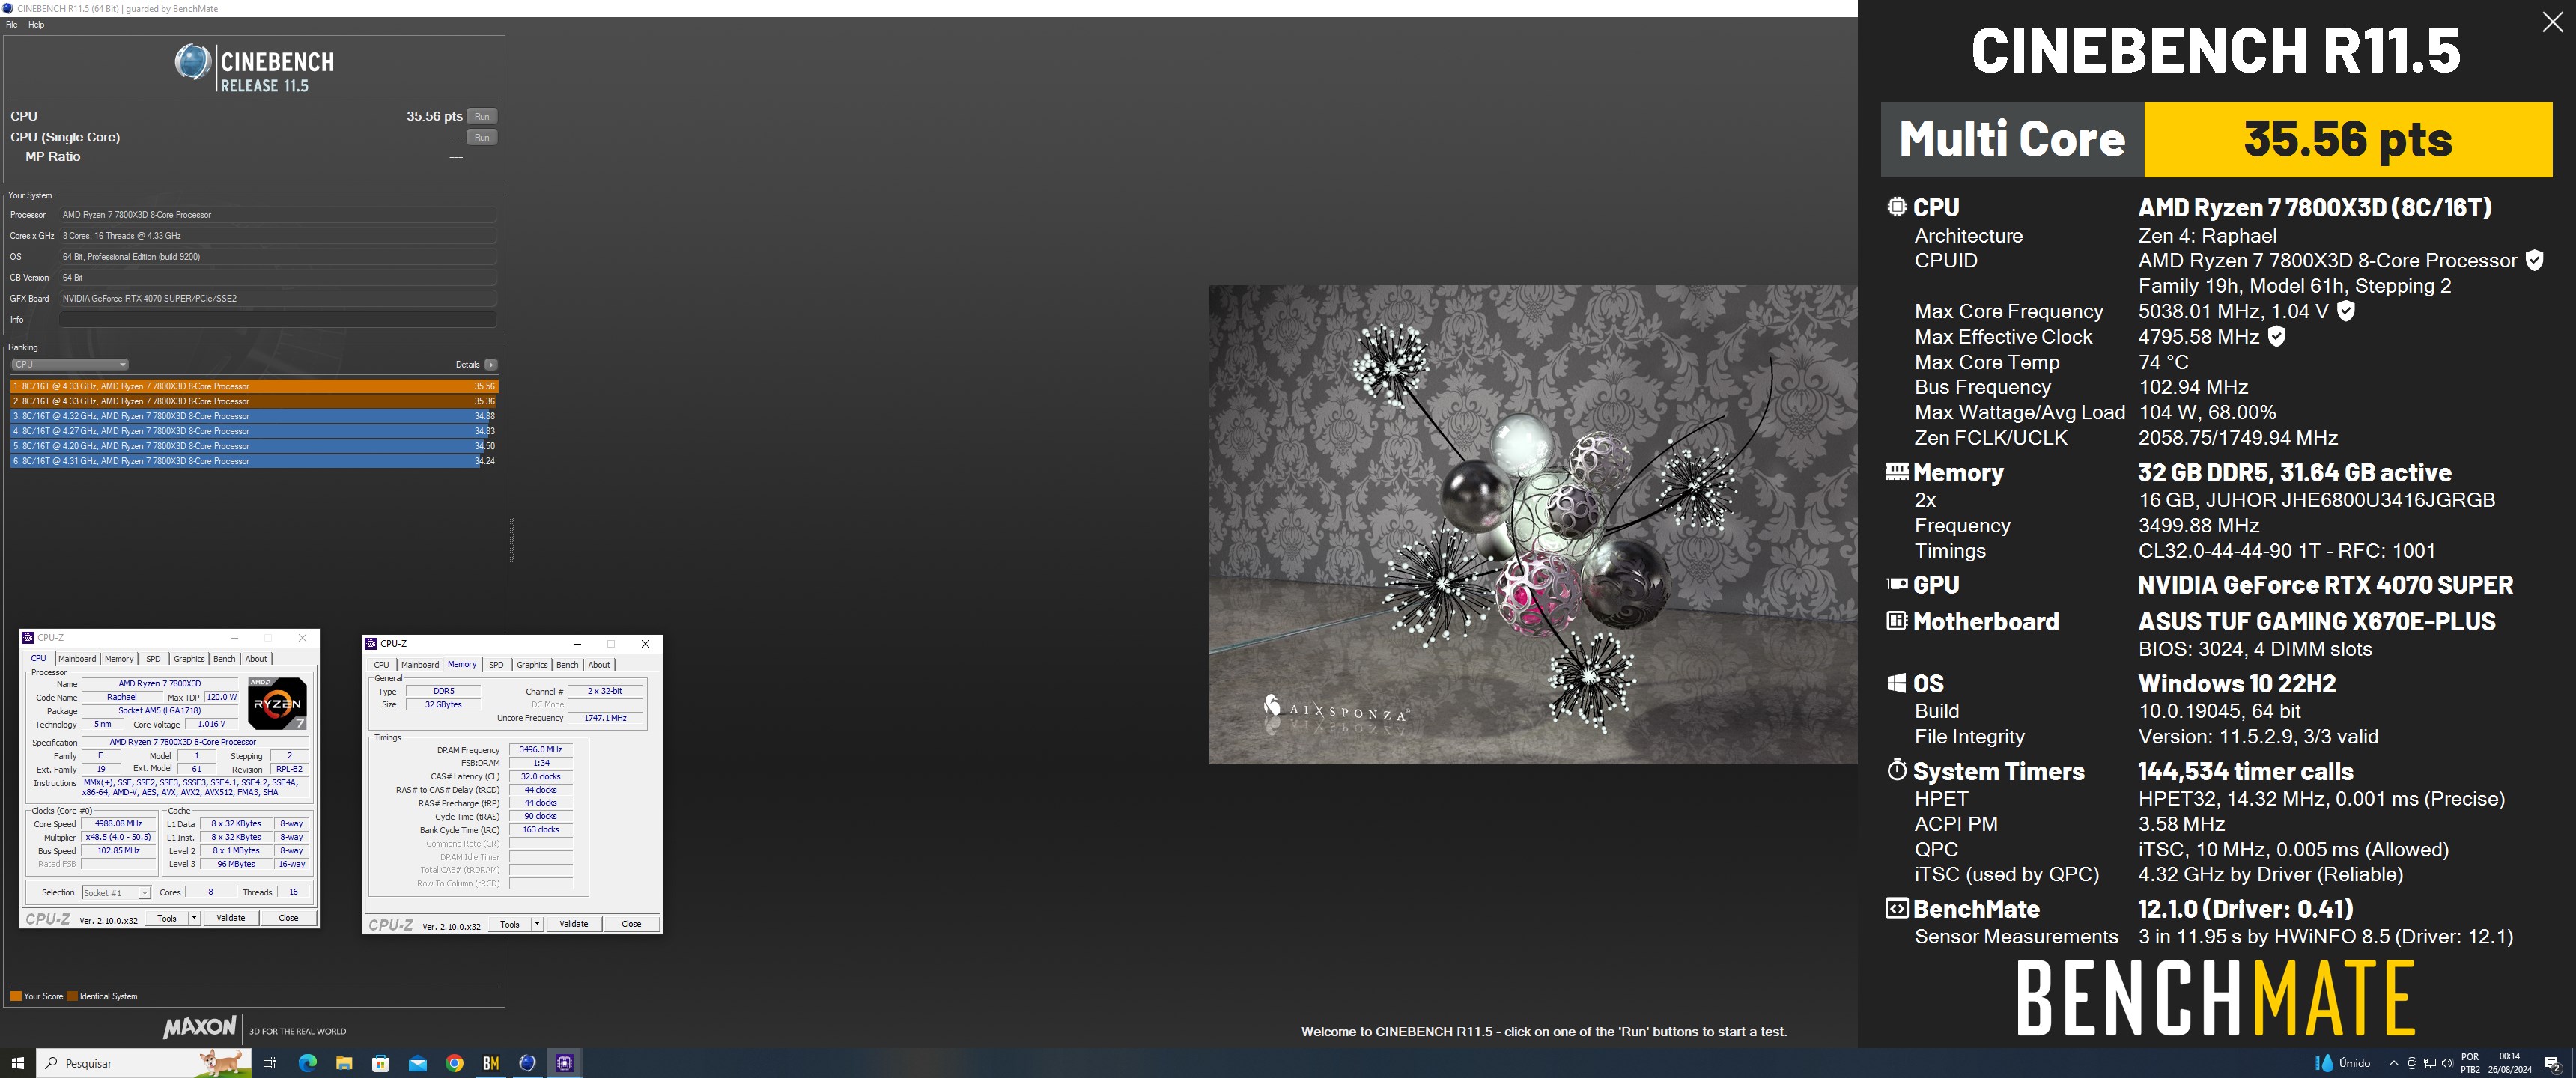Open Bench tab in left CPU-Z window

(225, 659)
